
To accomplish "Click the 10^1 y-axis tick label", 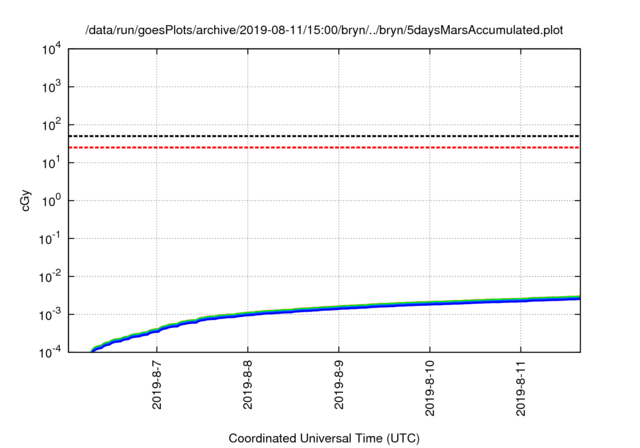I will 51,163.
